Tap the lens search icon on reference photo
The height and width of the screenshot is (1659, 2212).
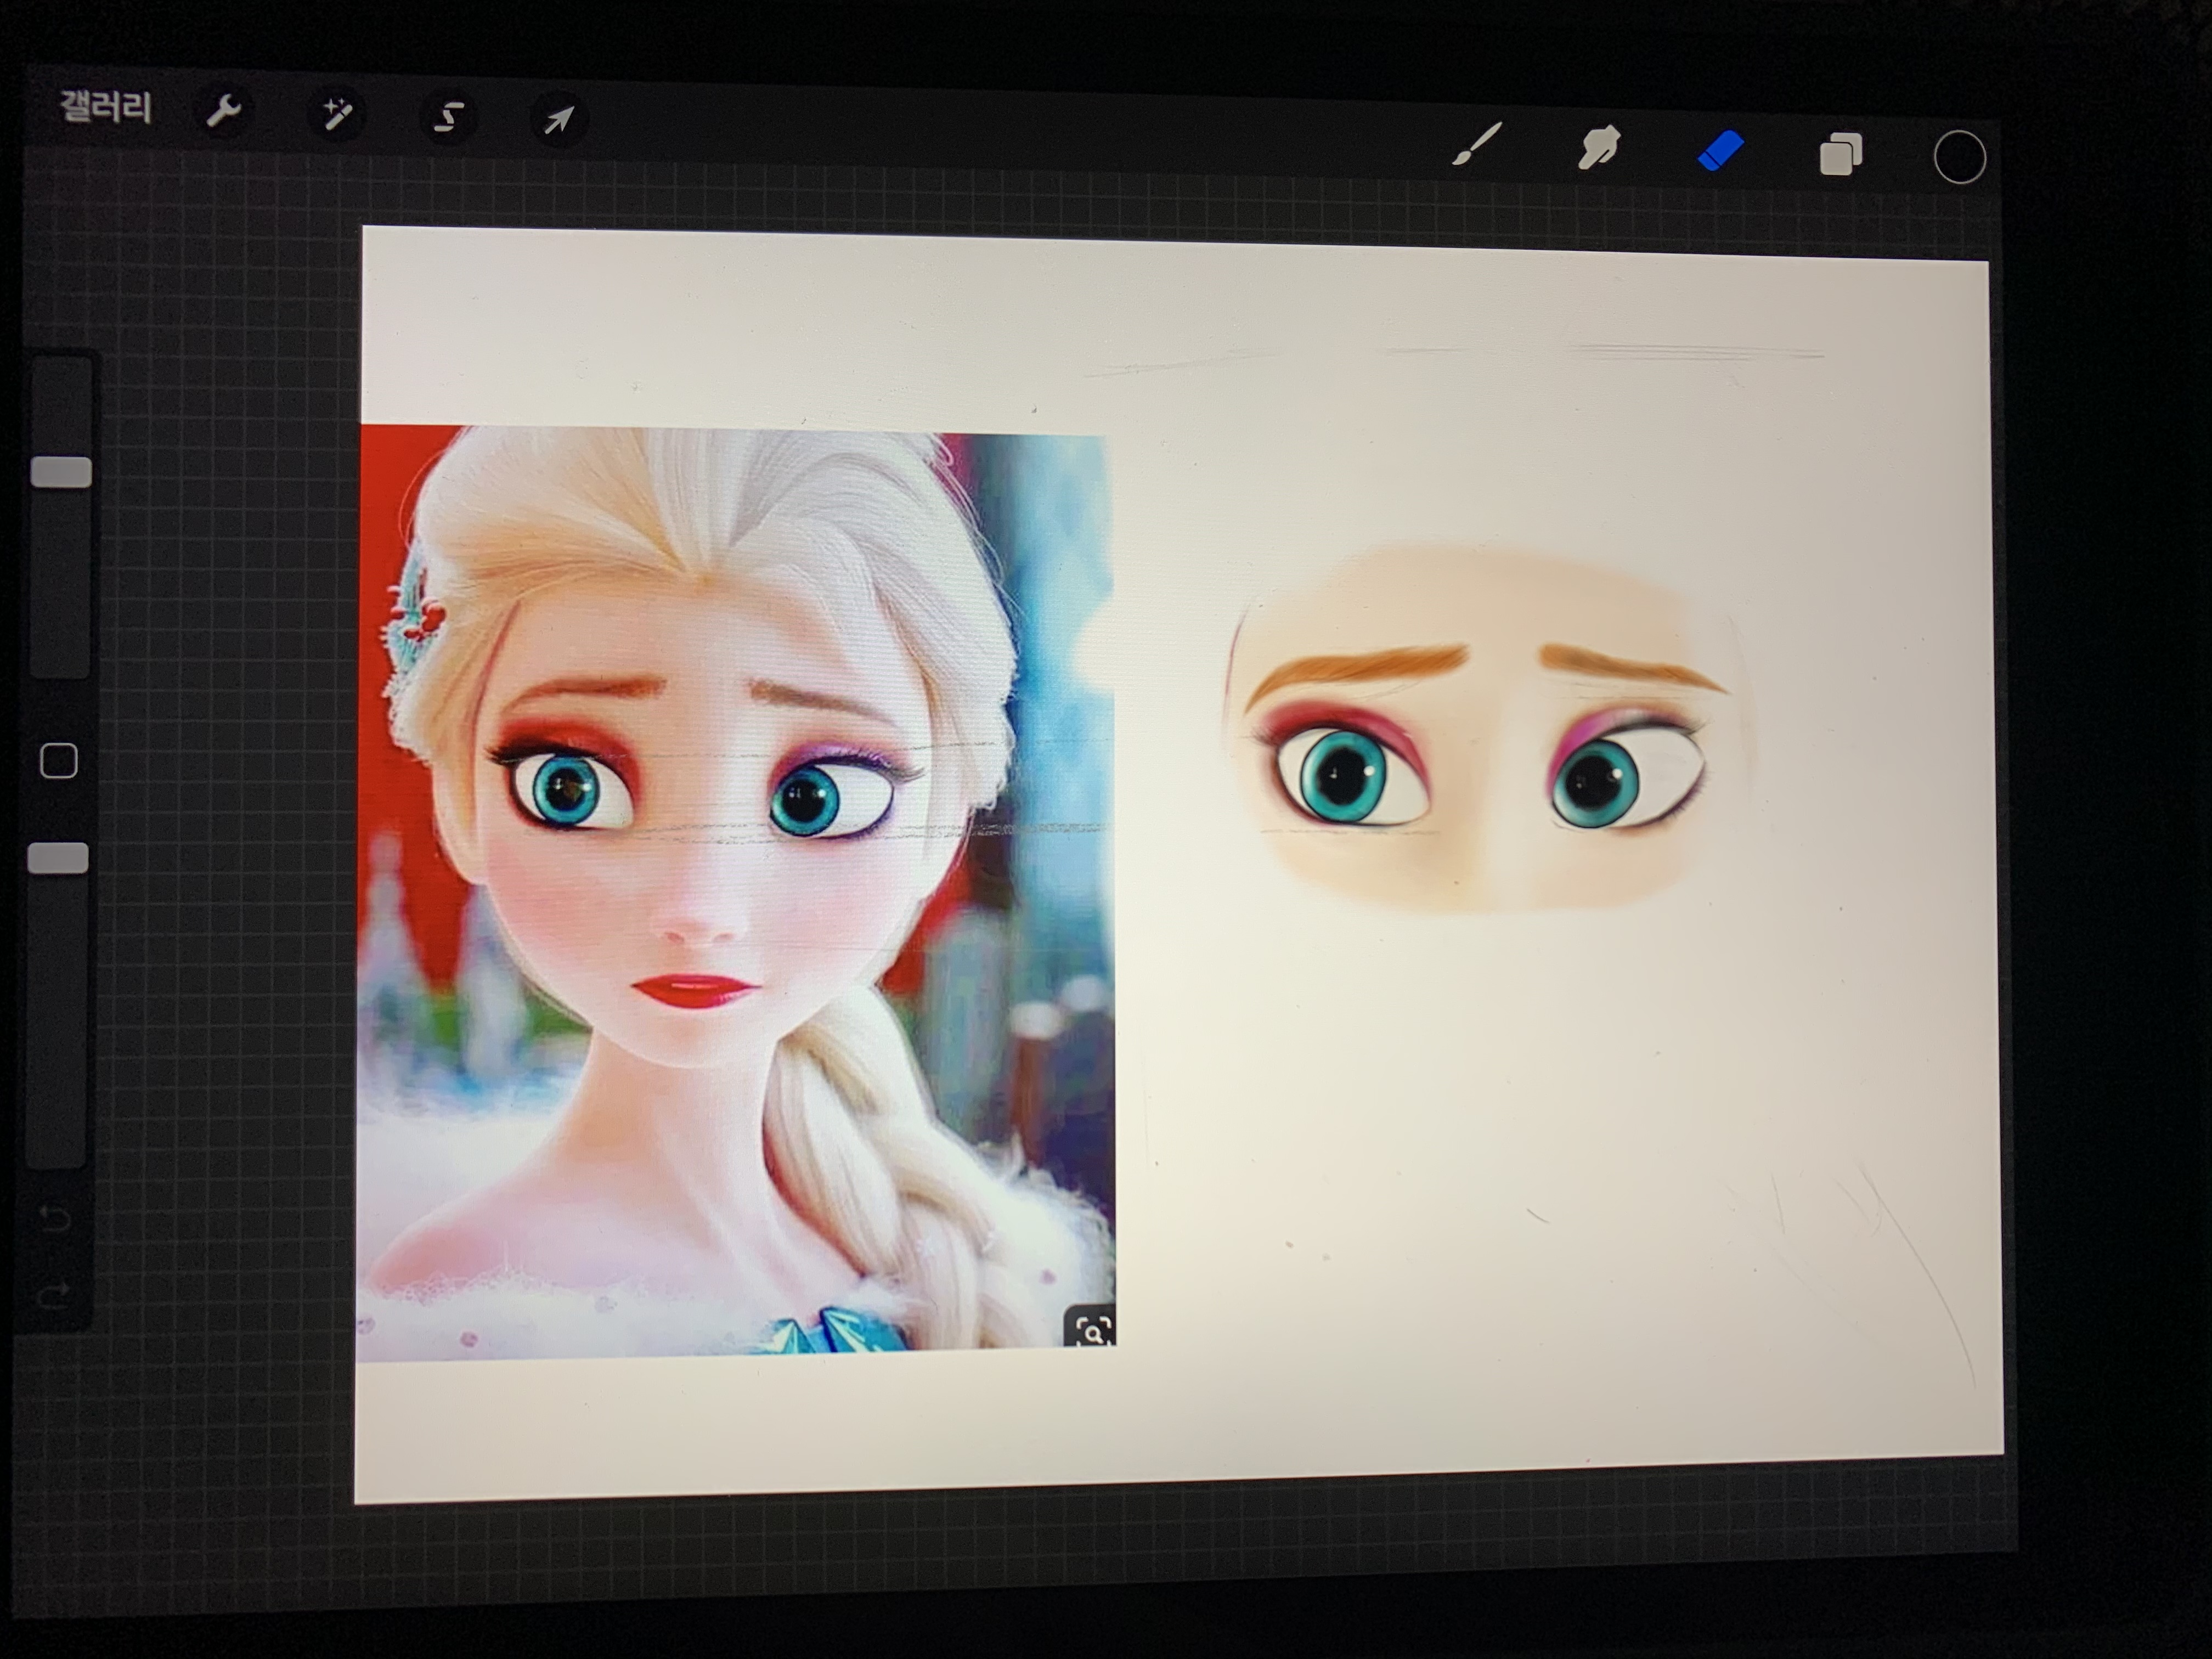[1092, 1331]
